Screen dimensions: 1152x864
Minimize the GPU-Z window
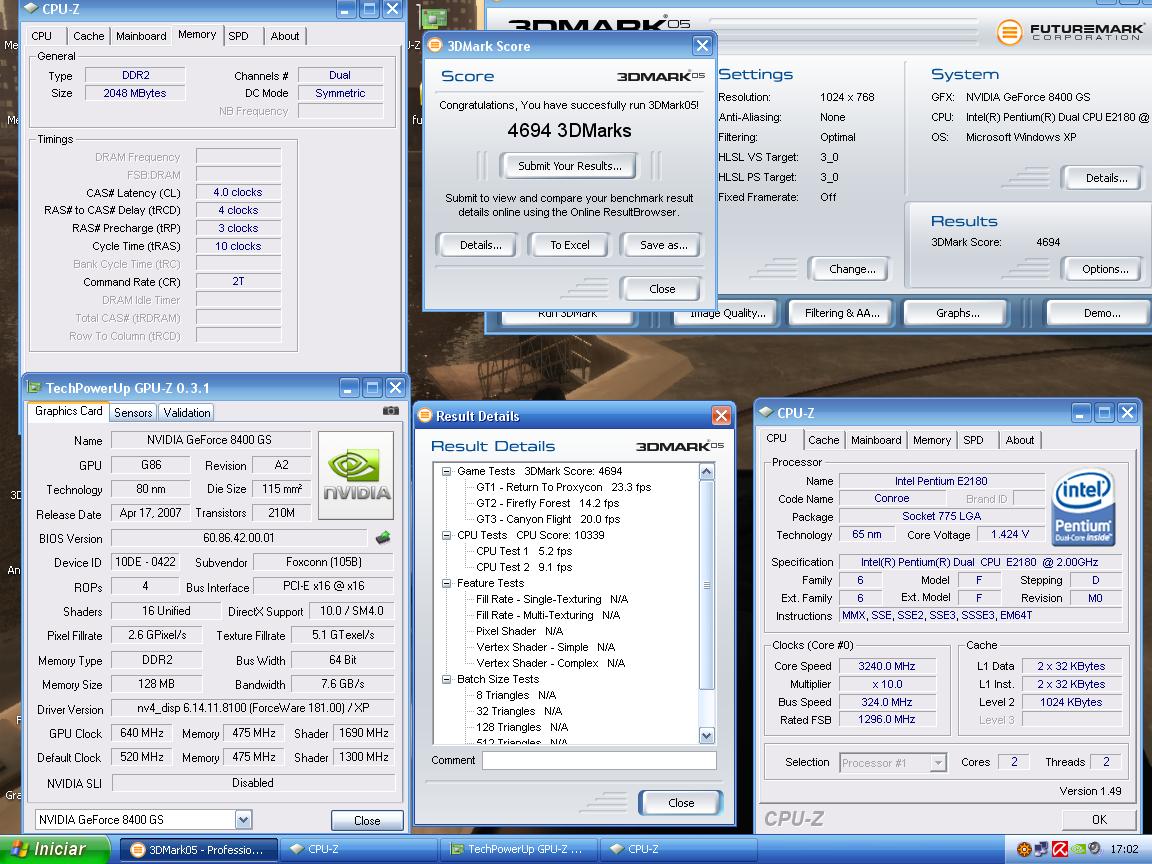[x=350, y=387]
